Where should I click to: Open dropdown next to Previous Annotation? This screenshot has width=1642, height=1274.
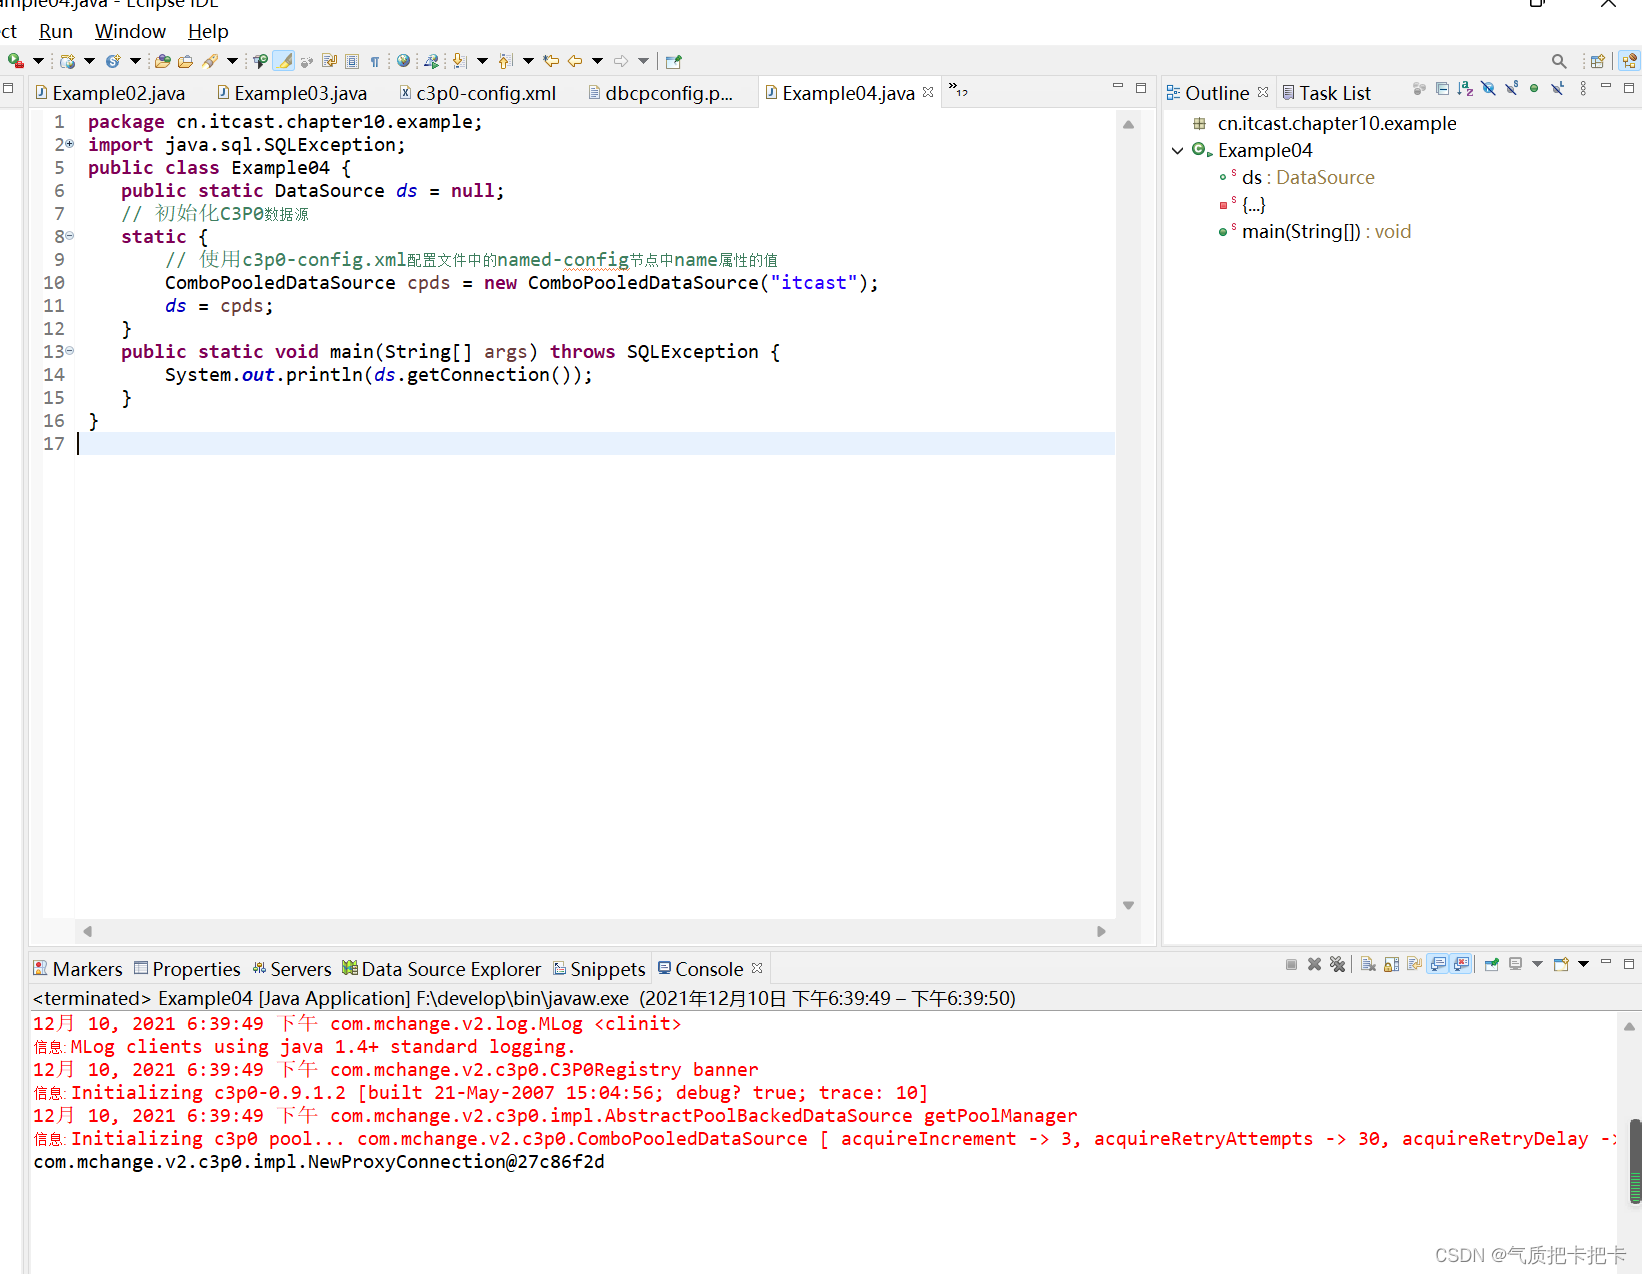(528, 61)
